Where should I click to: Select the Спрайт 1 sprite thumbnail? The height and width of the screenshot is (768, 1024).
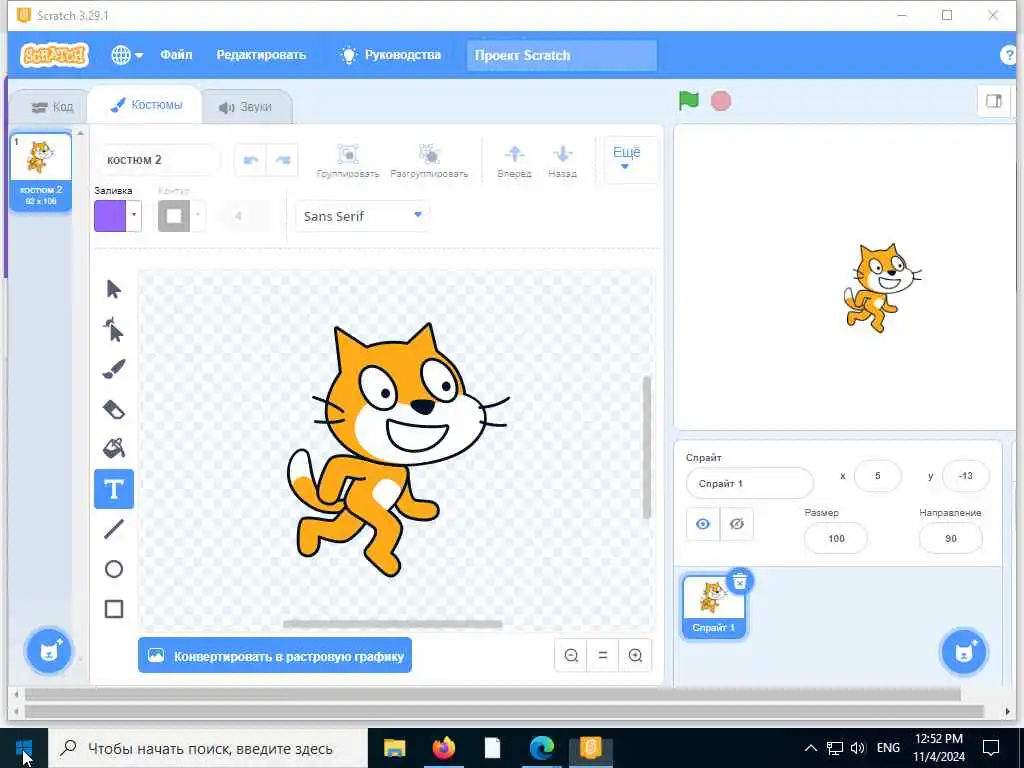click(713, 605)
